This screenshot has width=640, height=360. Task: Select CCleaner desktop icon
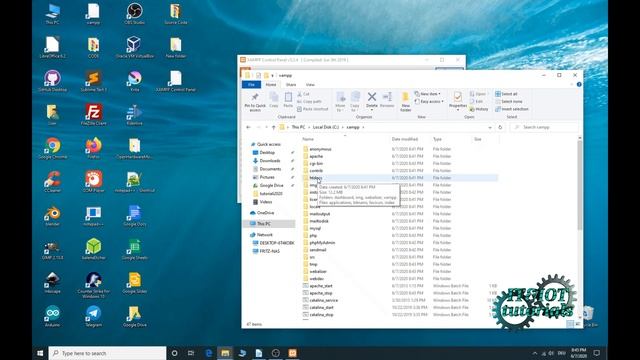[52, 181]
